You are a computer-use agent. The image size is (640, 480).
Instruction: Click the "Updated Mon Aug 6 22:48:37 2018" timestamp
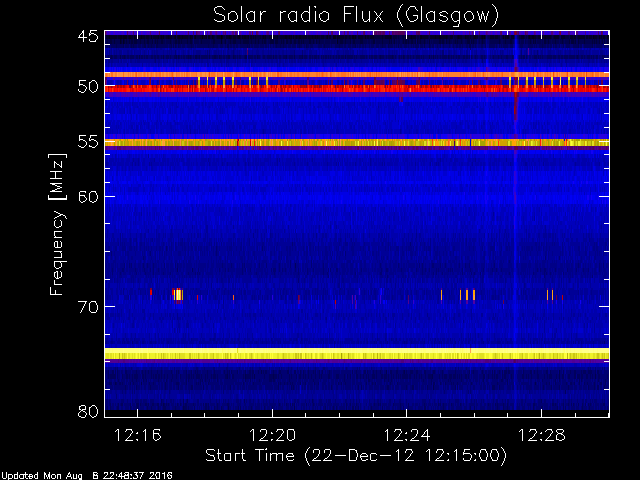pyautogui.click(x=87, y=476)
